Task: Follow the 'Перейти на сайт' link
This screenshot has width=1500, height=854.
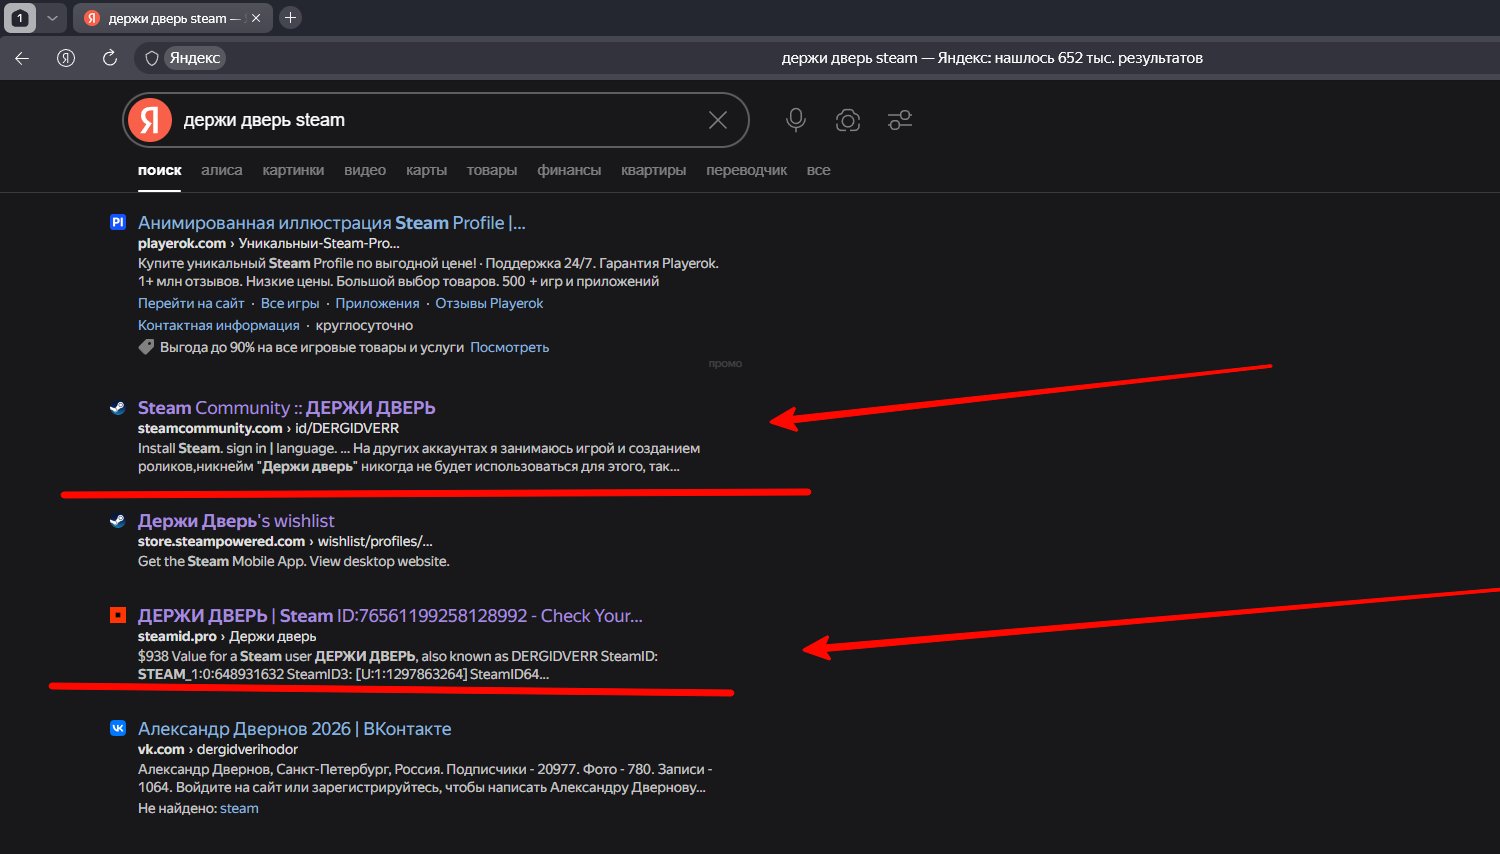Action: (x=191, y=303)
